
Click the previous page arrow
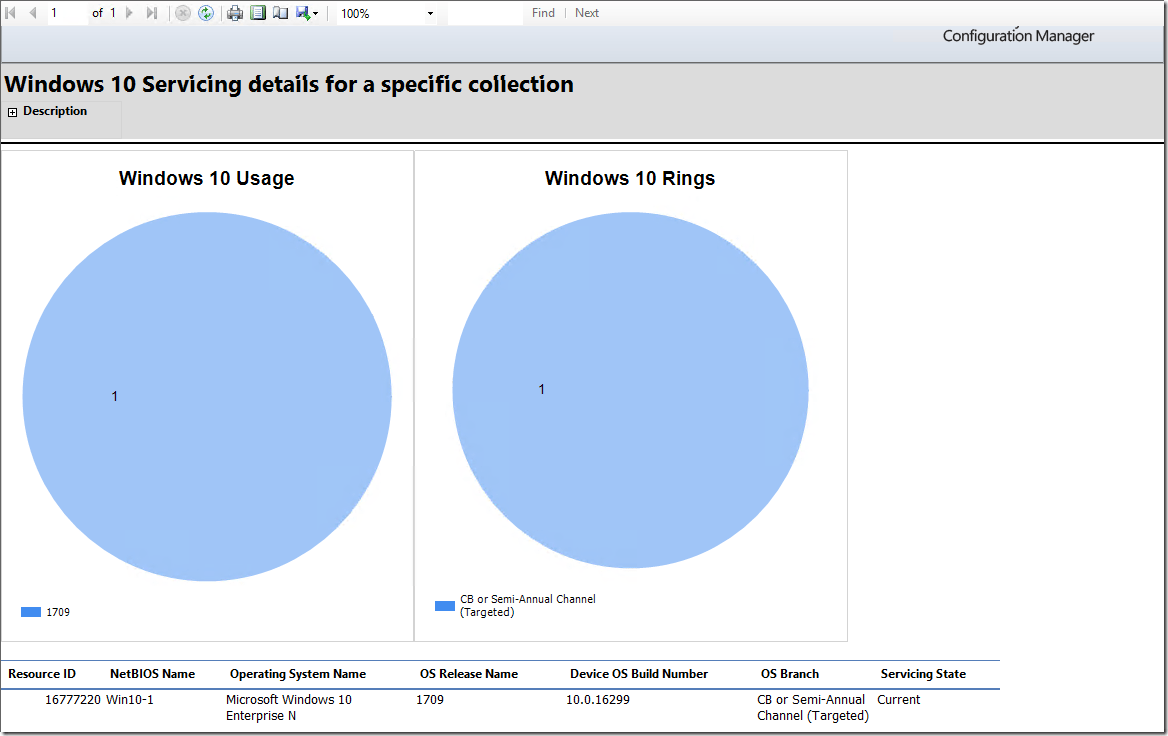[32, 13]
